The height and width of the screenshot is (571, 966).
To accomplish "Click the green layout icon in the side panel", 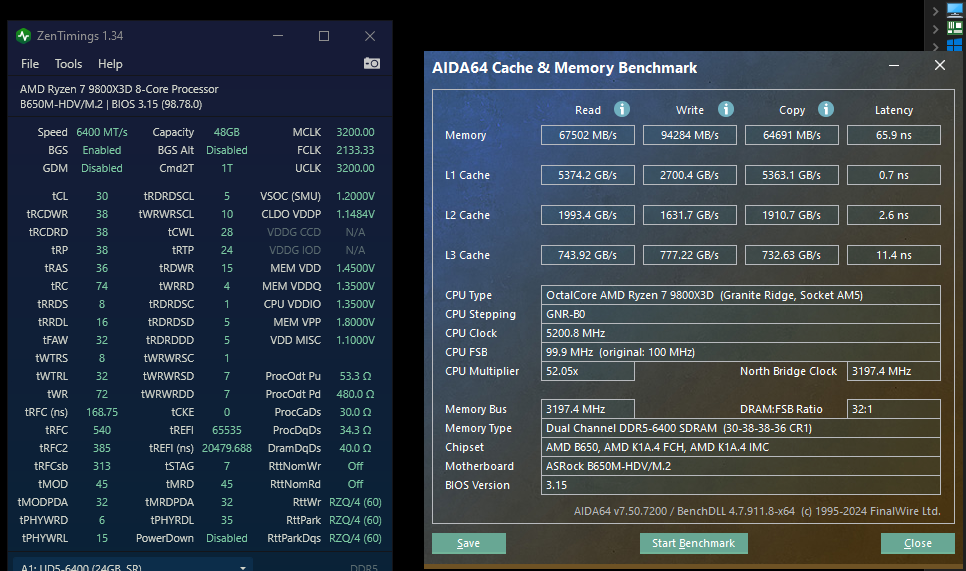I will tap(954, 27).
